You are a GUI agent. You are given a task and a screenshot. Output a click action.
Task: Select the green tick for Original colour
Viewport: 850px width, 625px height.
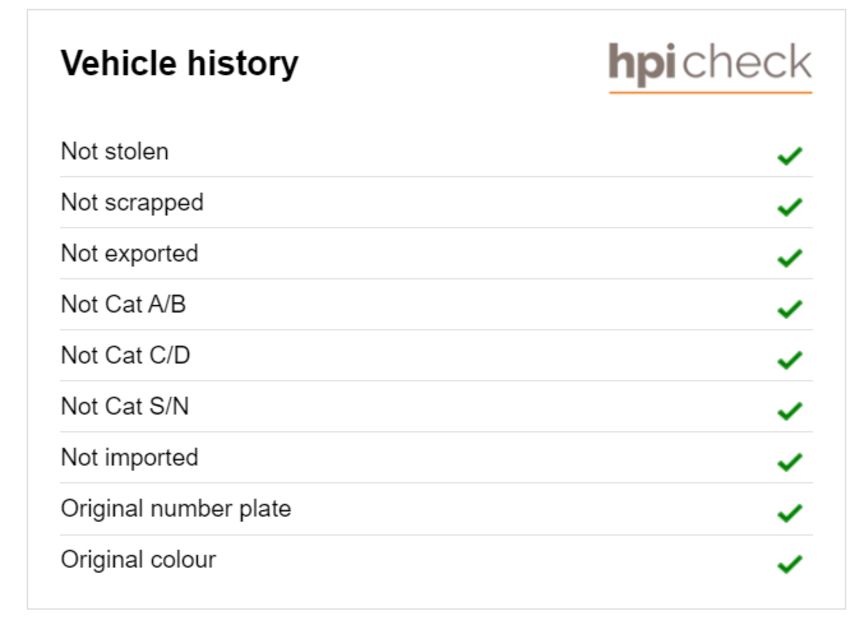(790, 564)
